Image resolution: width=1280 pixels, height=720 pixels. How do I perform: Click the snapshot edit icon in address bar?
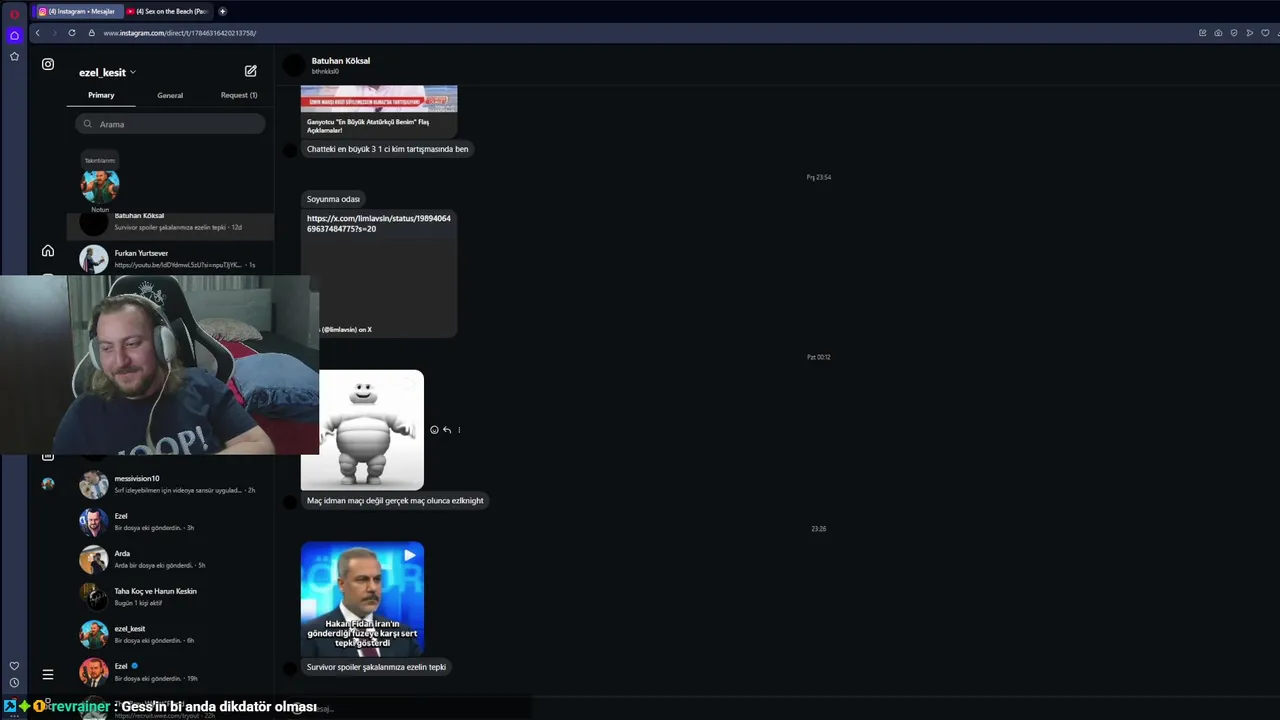[x=1202, y=33]
